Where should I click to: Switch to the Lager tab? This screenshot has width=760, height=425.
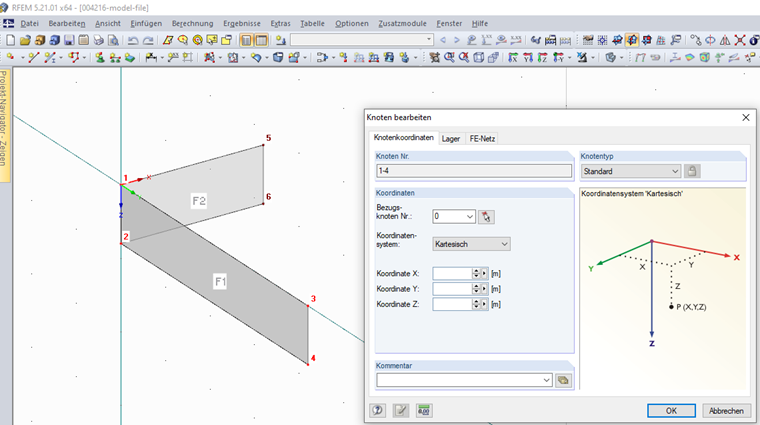tap(451, 139)
